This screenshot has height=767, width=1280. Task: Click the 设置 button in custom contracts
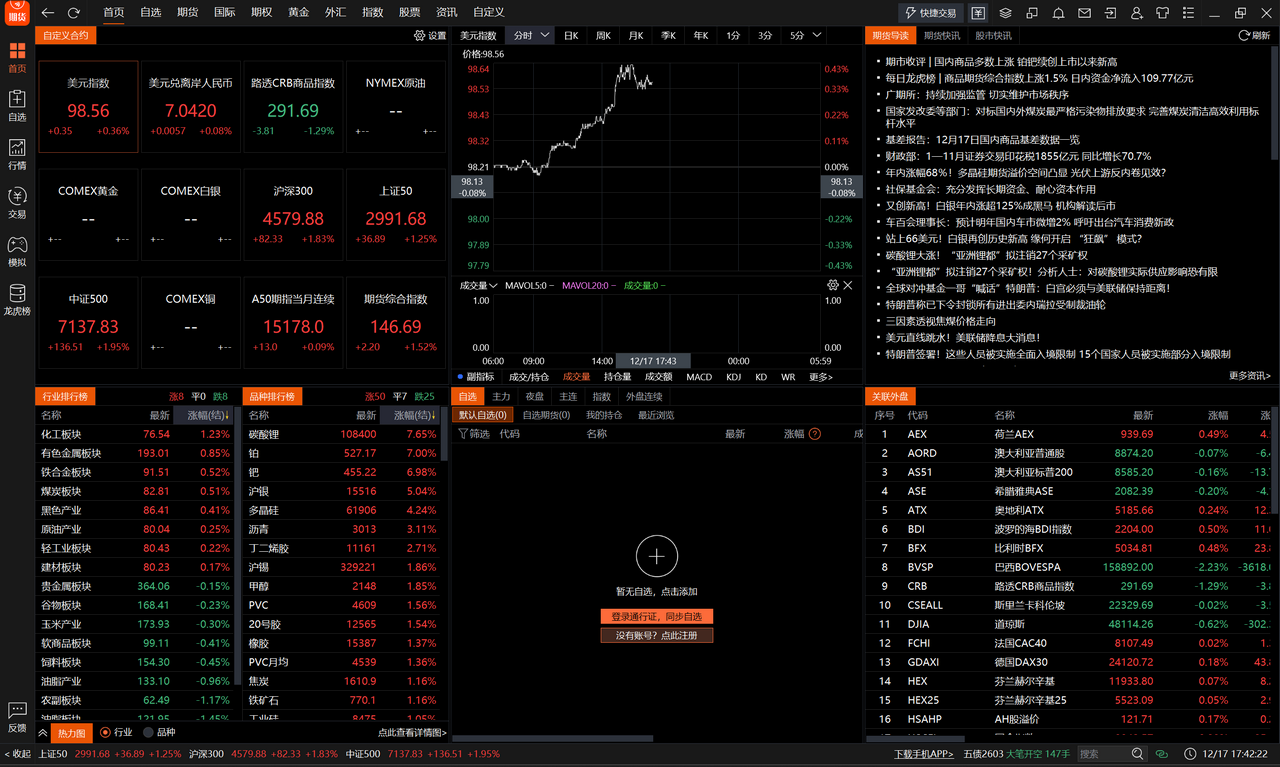point(430,35)
